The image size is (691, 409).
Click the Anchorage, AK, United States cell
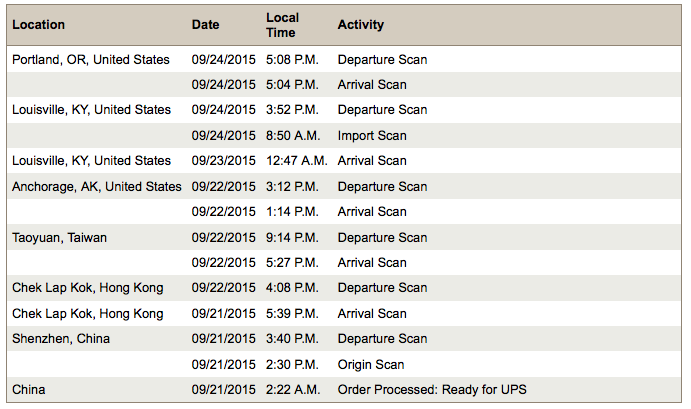click(x=97, y=187)
